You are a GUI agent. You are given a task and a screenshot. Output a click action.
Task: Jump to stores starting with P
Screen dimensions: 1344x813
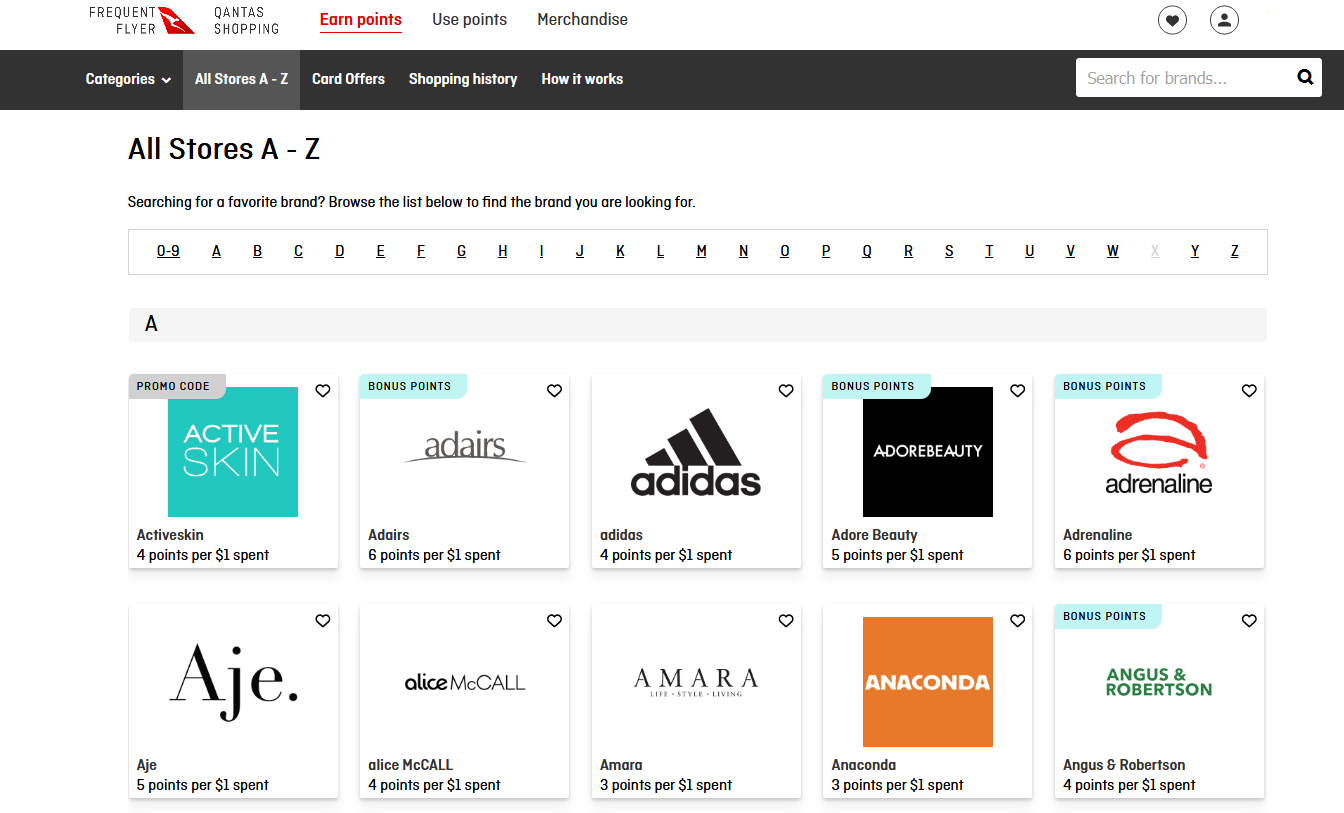tap(826, 251)
